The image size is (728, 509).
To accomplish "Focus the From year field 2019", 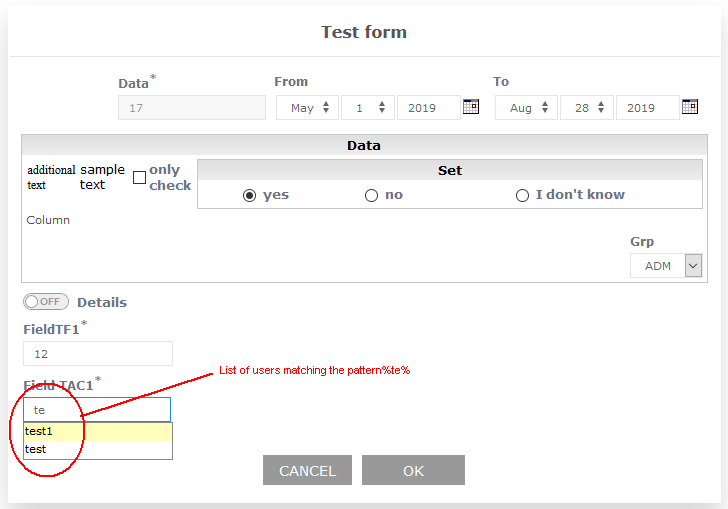I will pyautogui.click(x=428, y=108).
